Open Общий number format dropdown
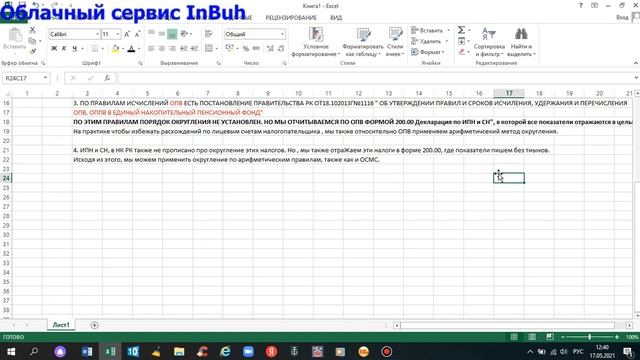 [x=282, y=34]
